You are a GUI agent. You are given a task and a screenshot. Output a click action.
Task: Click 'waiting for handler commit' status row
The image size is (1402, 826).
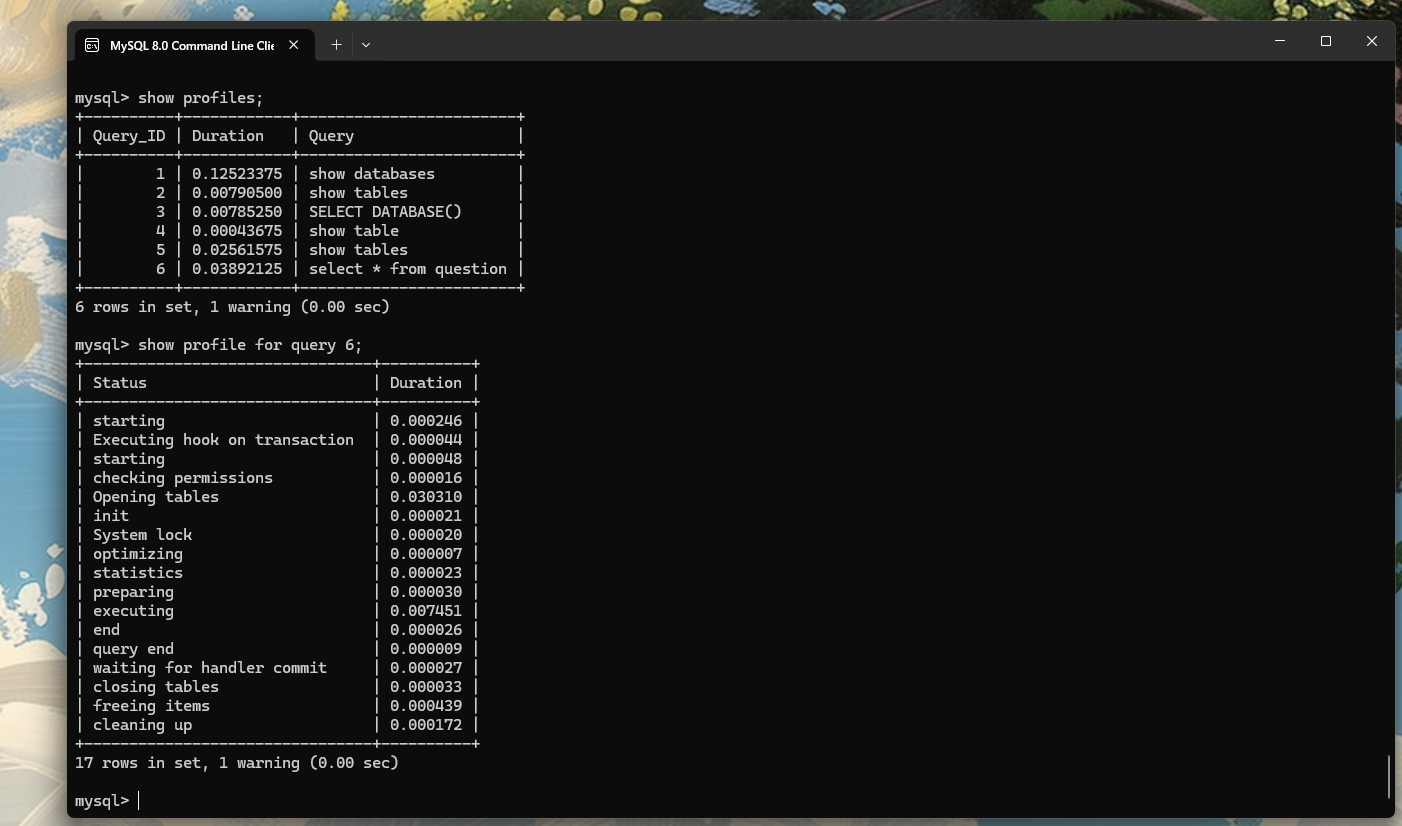click(210, 668)
